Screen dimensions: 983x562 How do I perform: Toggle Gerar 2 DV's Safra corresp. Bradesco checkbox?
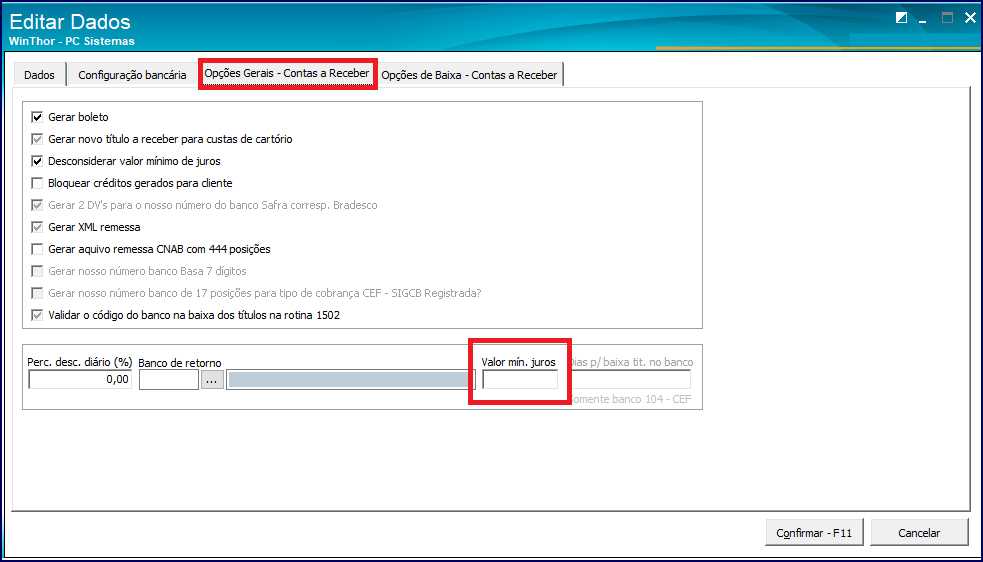click(37, 205)
